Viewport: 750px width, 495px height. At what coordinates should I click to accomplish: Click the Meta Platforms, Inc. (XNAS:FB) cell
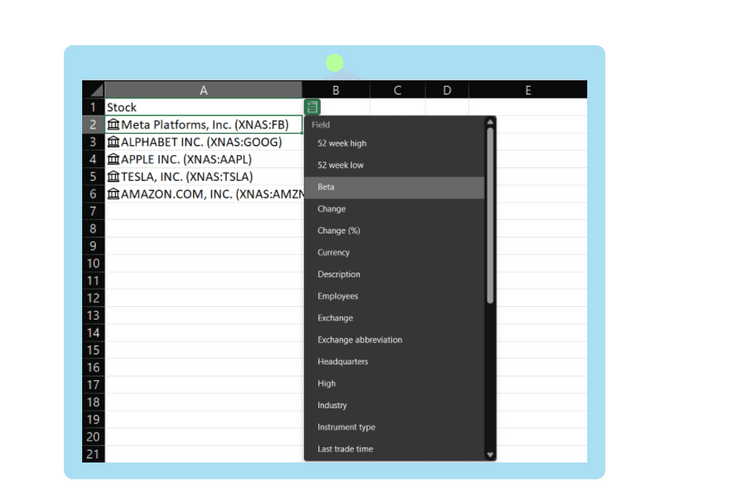[x=203, y=125]
